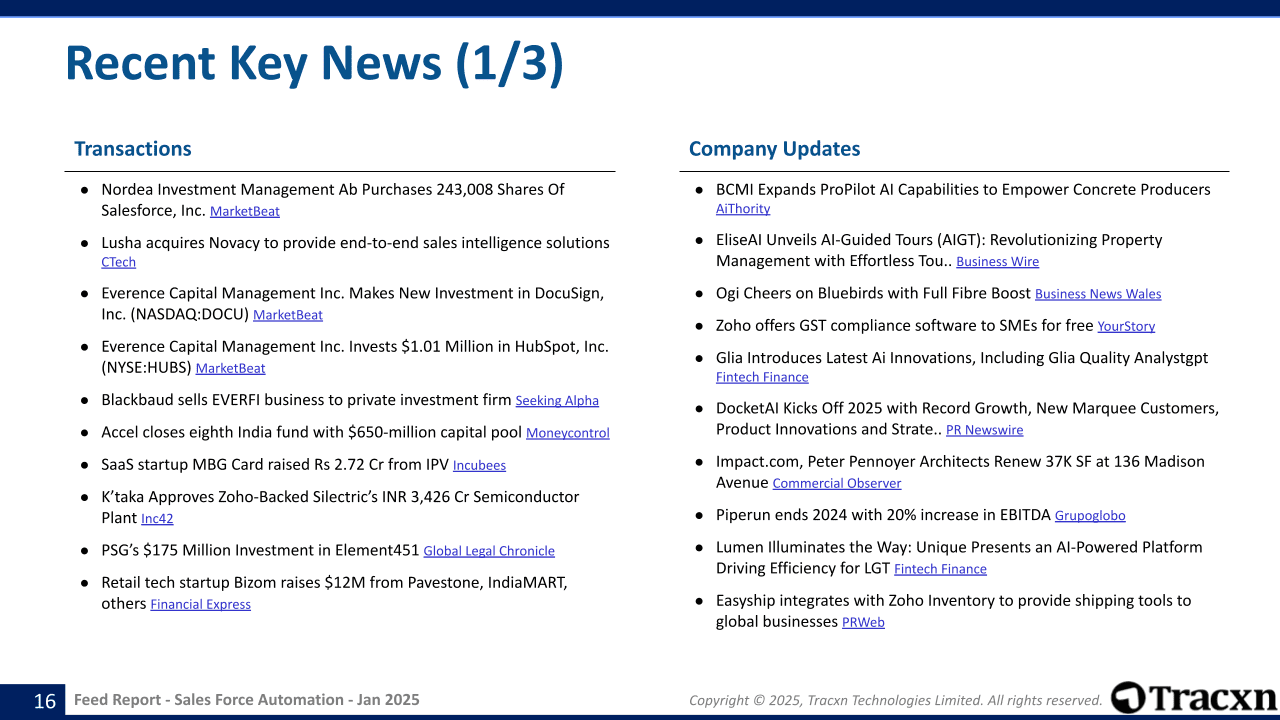
Task: Open the Moneycontrol source link
Action: [567, 433]
